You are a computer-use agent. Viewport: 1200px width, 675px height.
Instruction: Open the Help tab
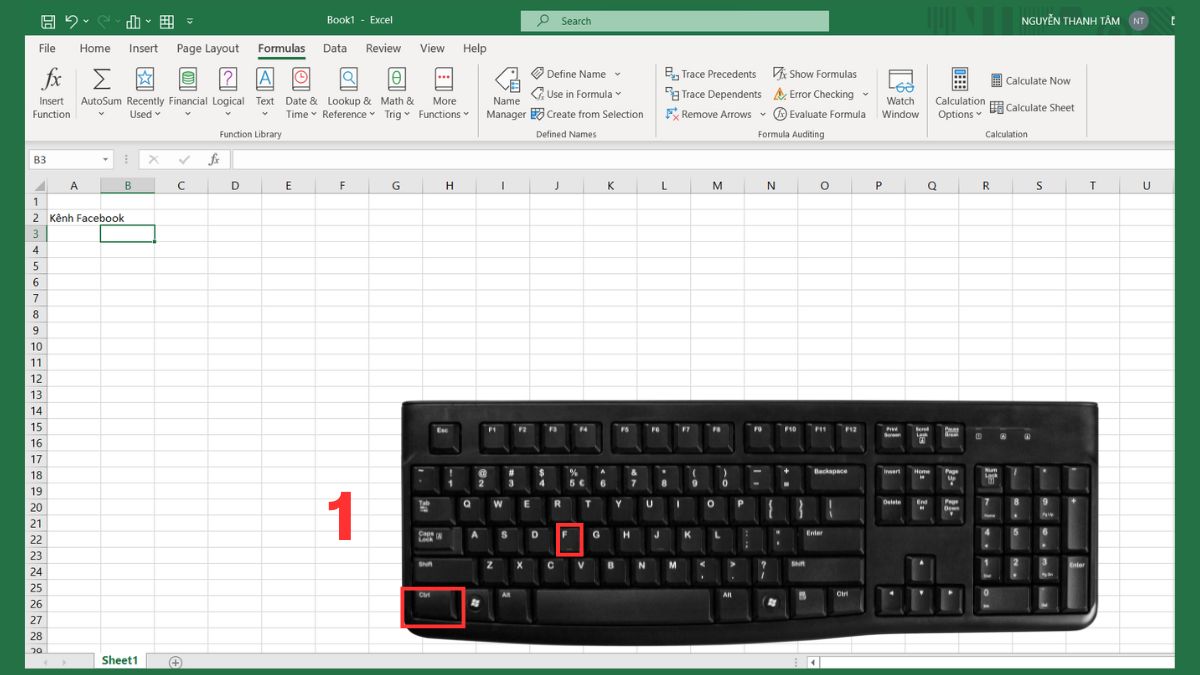[x=475, y=48]
